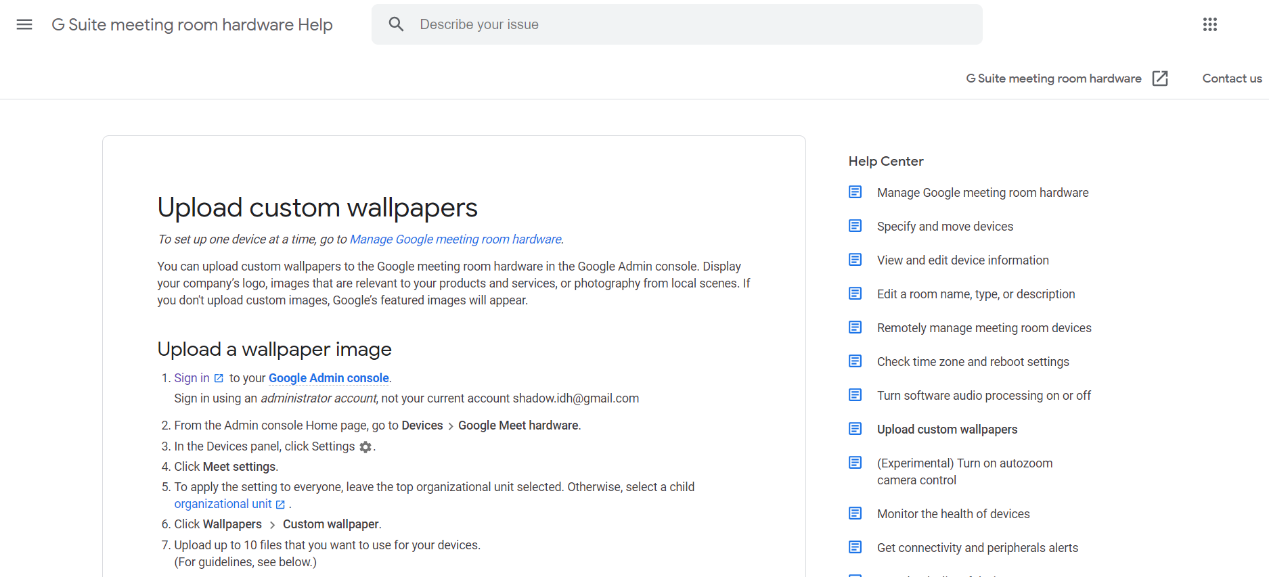Click the external-link icon beside G Suite meeting room hardware
Image resolution: width=1269 pixels, height=577 pixels.
point(1160,79)
